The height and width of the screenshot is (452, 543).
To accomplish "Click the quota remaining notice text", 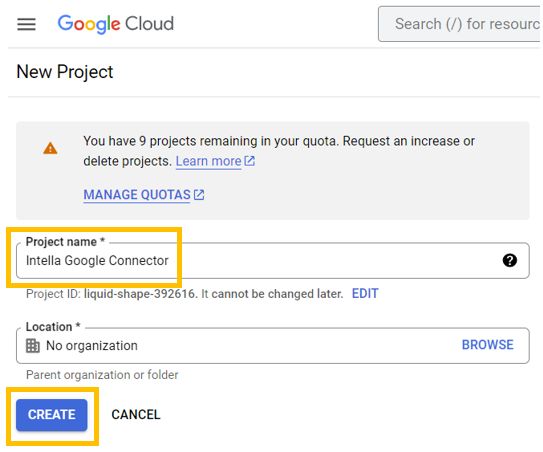I will 279,151.
